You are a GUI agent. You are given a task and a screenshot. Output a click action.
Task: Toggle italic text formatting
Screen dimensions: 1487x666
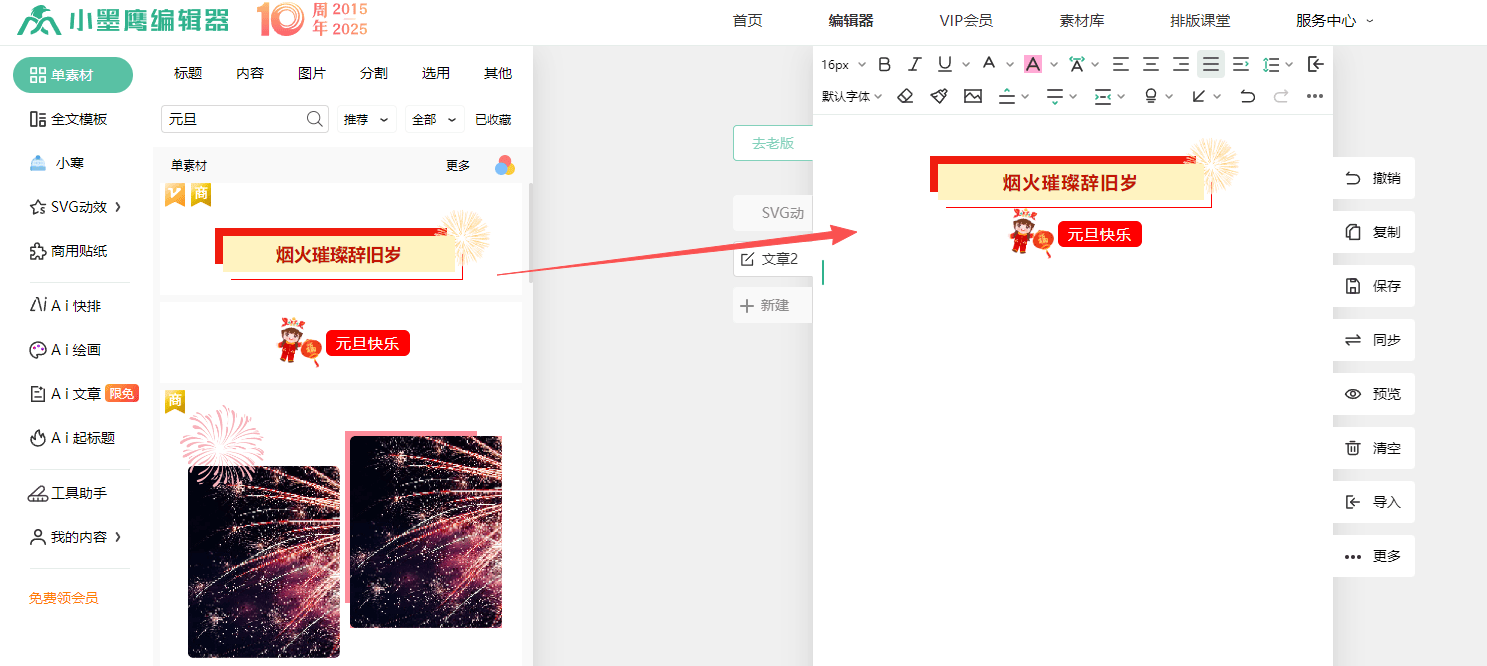coord(914,64)
